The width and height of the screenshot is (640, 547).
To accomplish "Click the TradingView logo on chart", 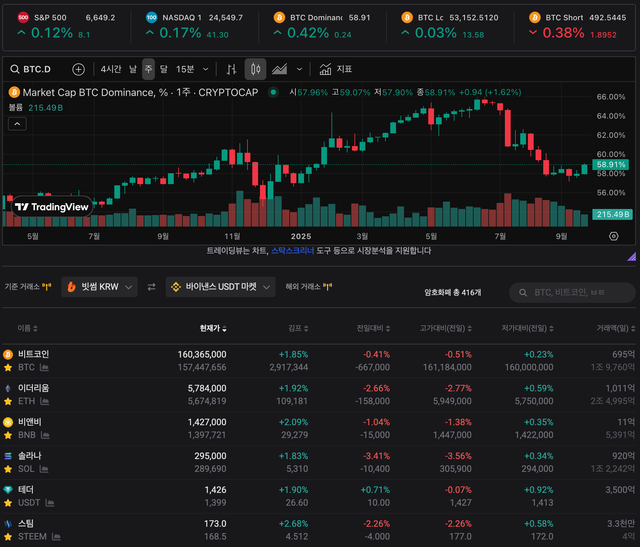I will (51, 207).
